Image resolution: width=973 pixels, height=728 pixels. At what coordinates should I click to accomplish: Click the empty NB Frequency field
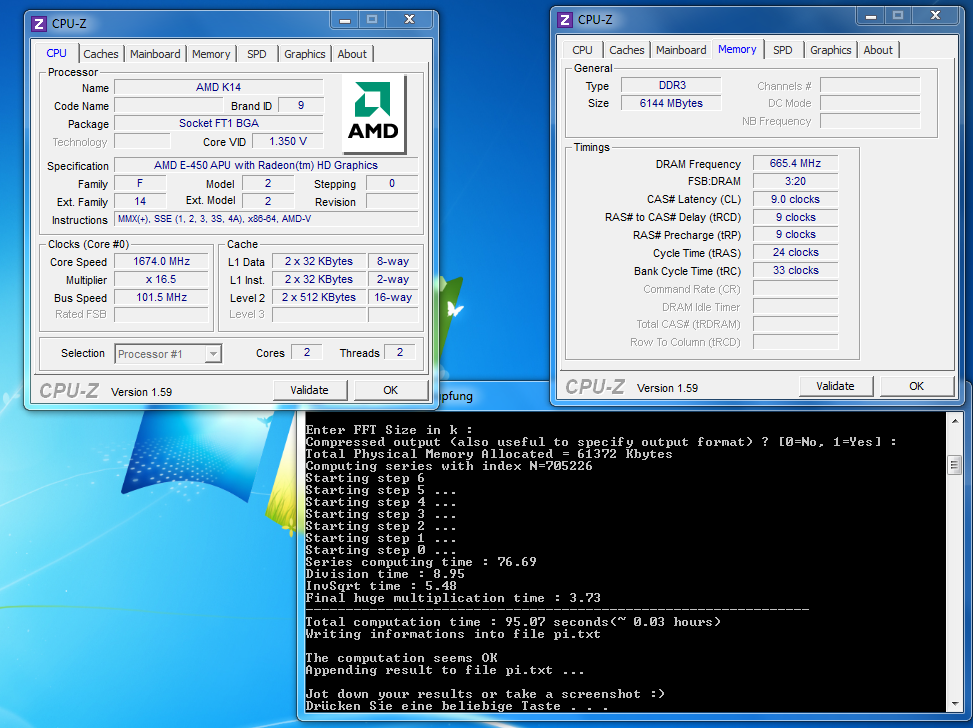870,121
